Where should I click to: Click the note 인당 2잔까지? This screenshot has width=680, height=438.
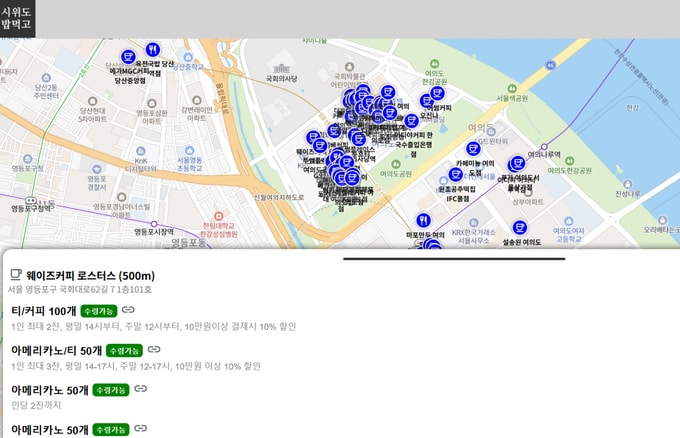click(x=36, y=405)
